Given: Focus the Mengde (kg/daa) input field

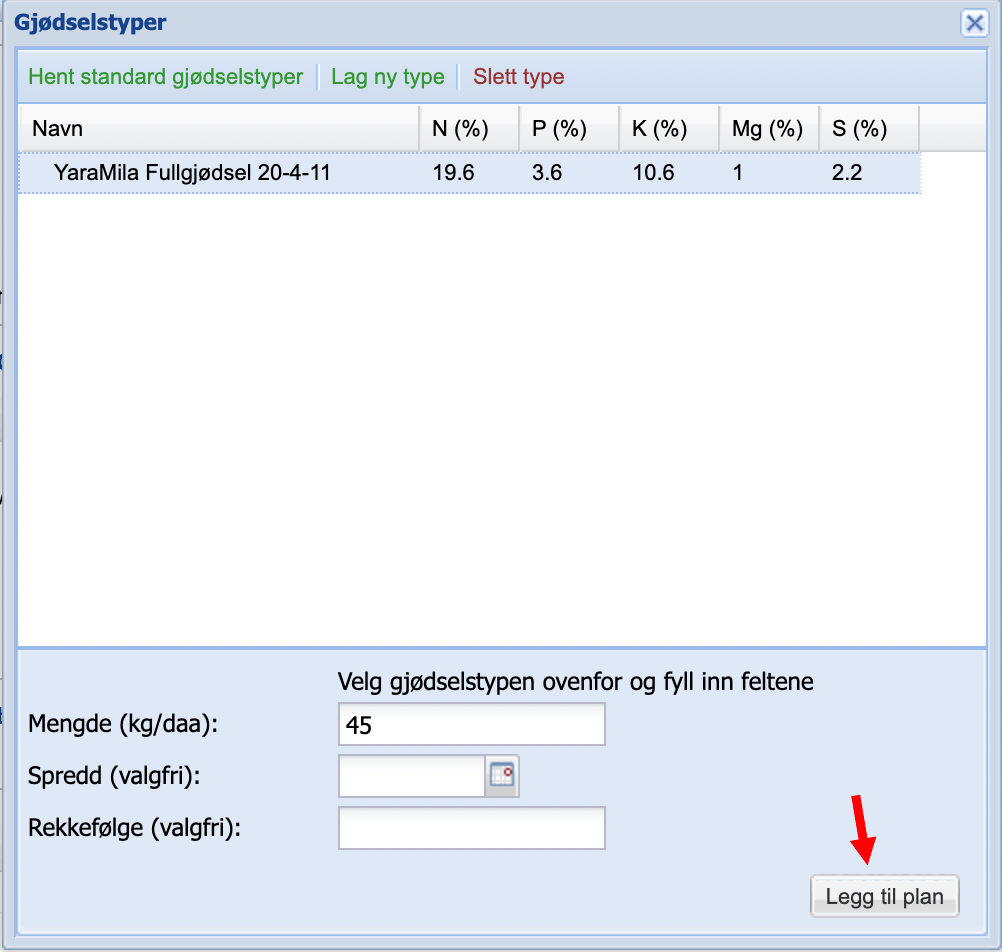Looking at the screenshot, I should click(472, 724).
